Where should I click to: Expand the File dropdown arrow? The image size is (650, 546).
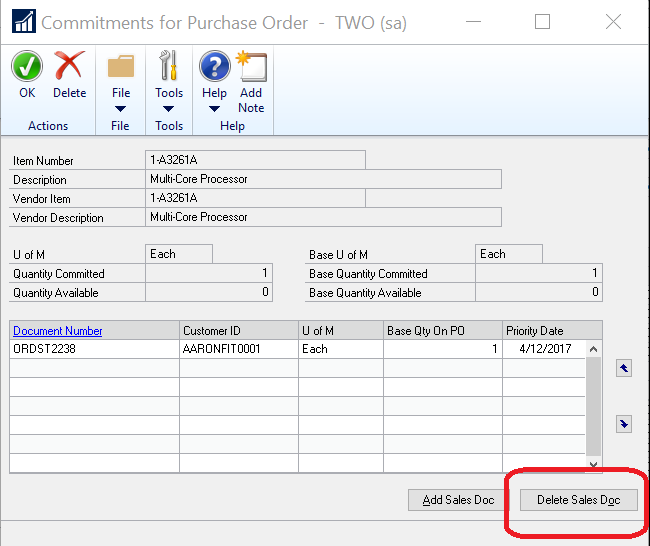click(x=121, y=109)
